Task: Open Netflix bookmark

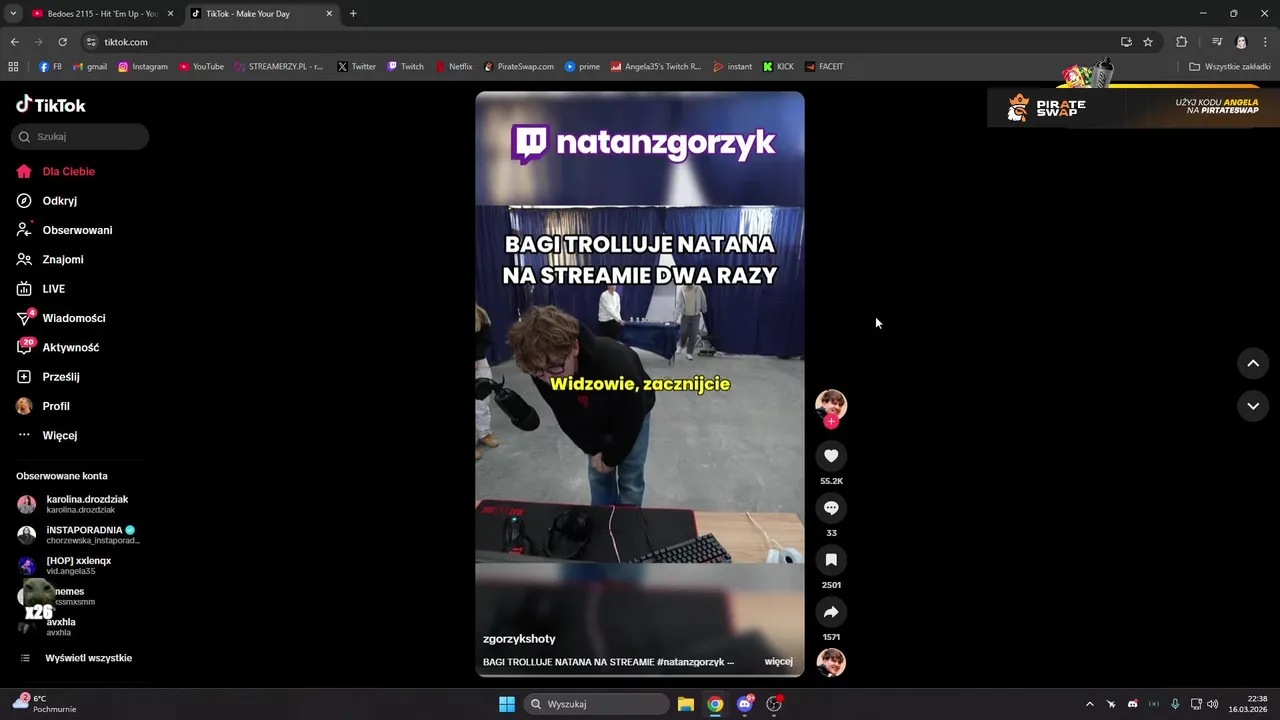Action: click(x=453, y=67)
